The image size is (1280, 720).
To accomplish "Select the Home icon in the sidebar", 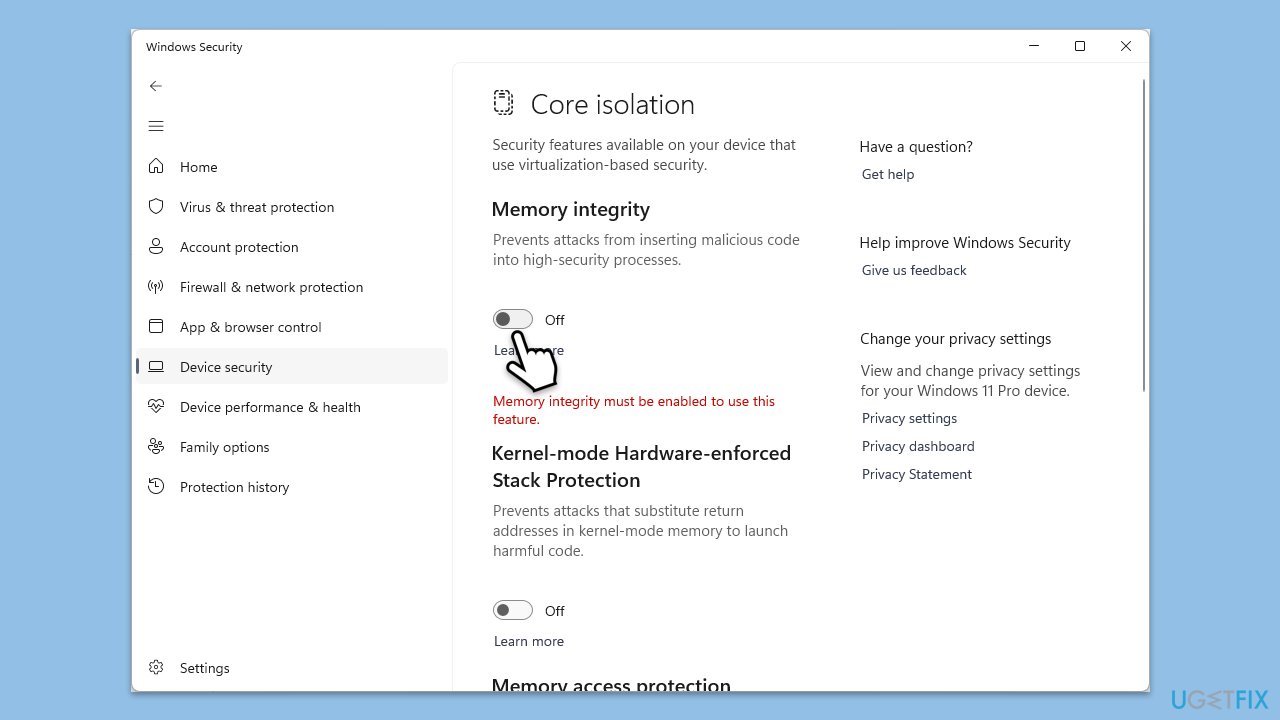I will (156, 167).
